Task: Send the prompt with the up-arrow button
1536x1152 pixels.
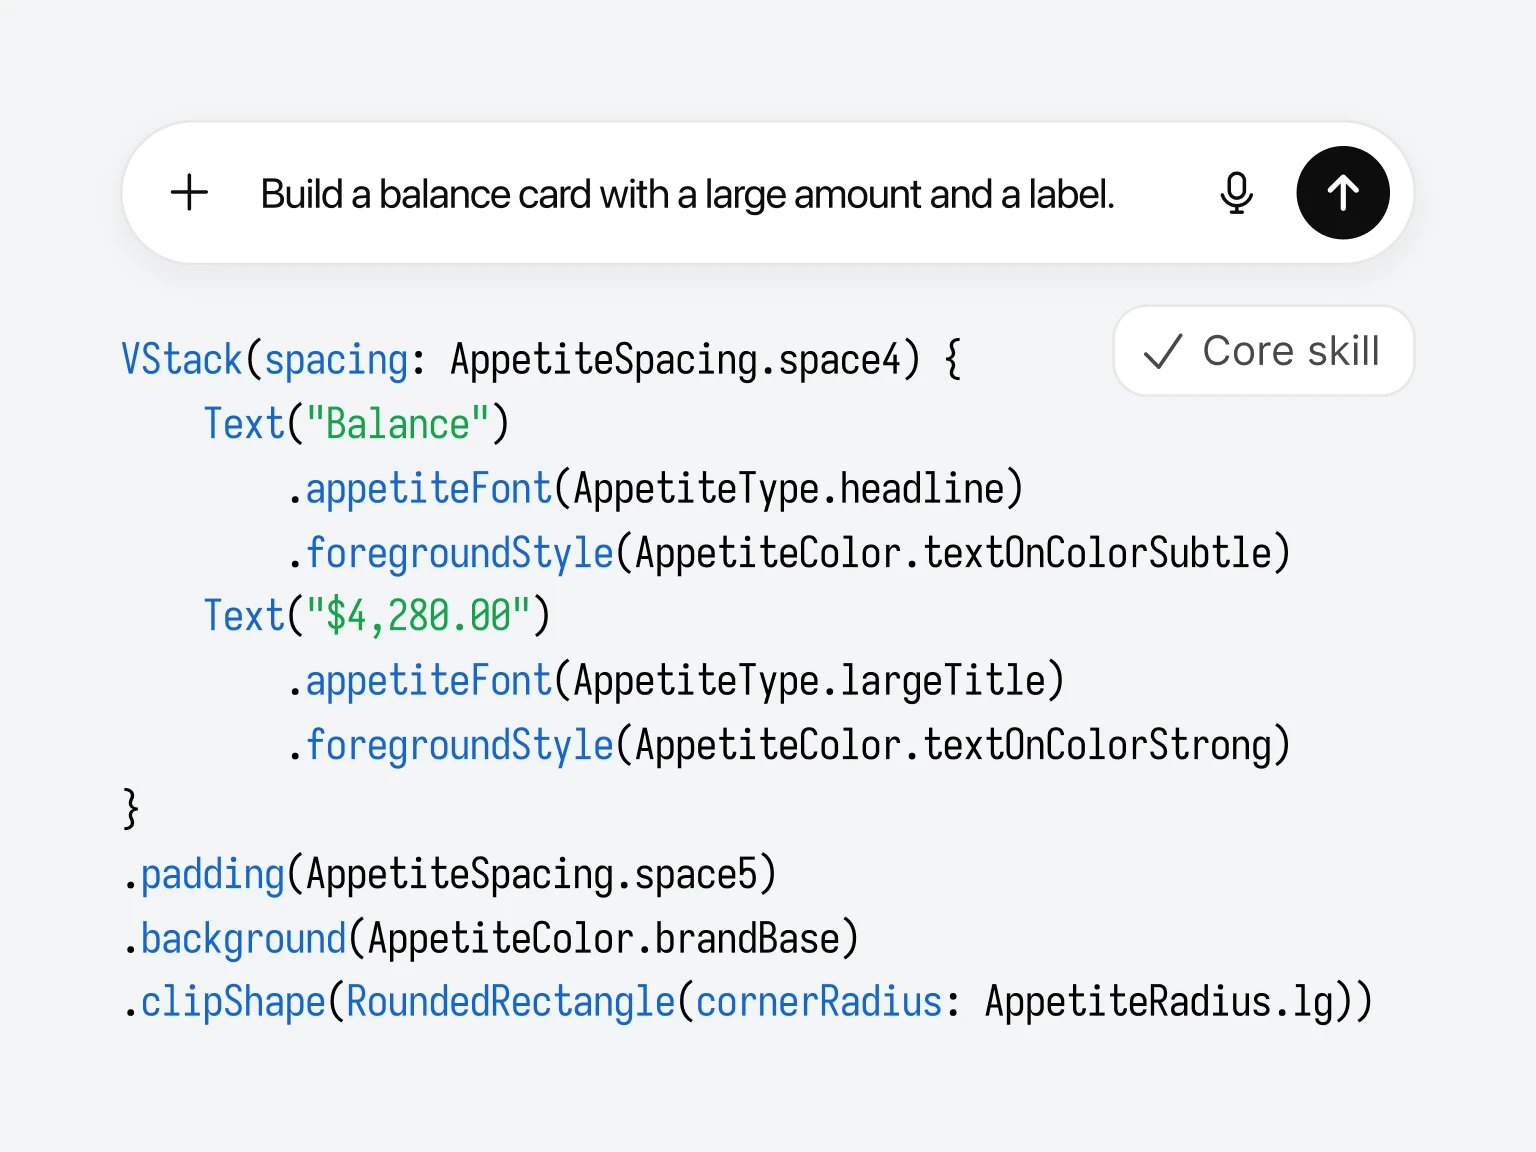Action: pos(1343,193)
